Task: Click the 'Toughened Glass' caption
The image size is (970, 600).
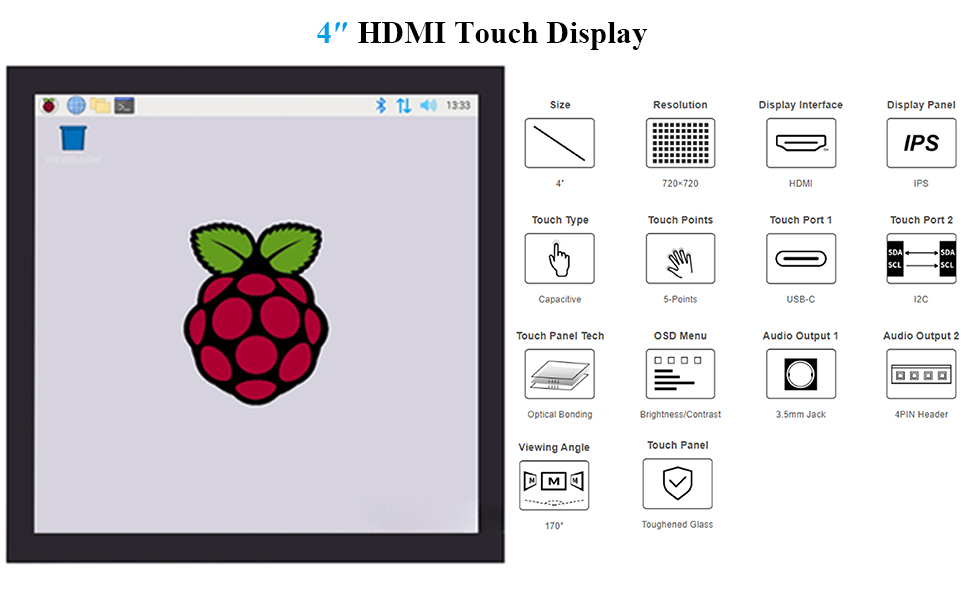Action: point(677,525)
